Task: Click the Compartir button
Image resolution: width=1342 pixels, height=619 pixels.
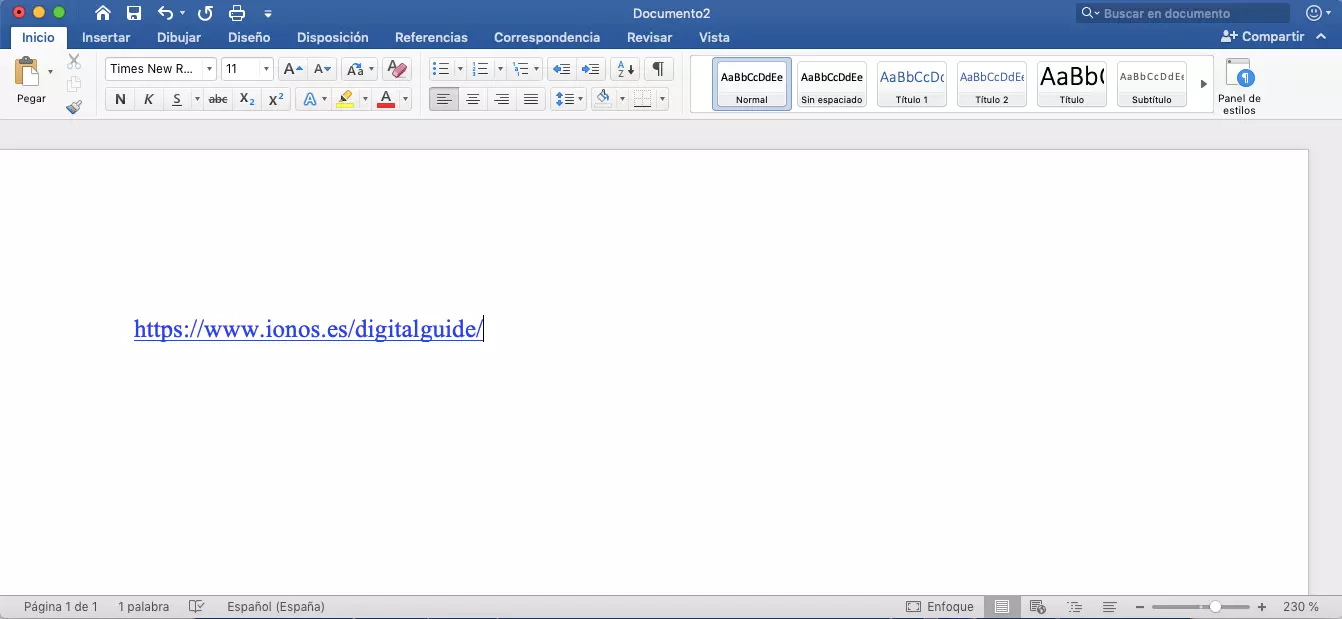Action: point(1263,37)
